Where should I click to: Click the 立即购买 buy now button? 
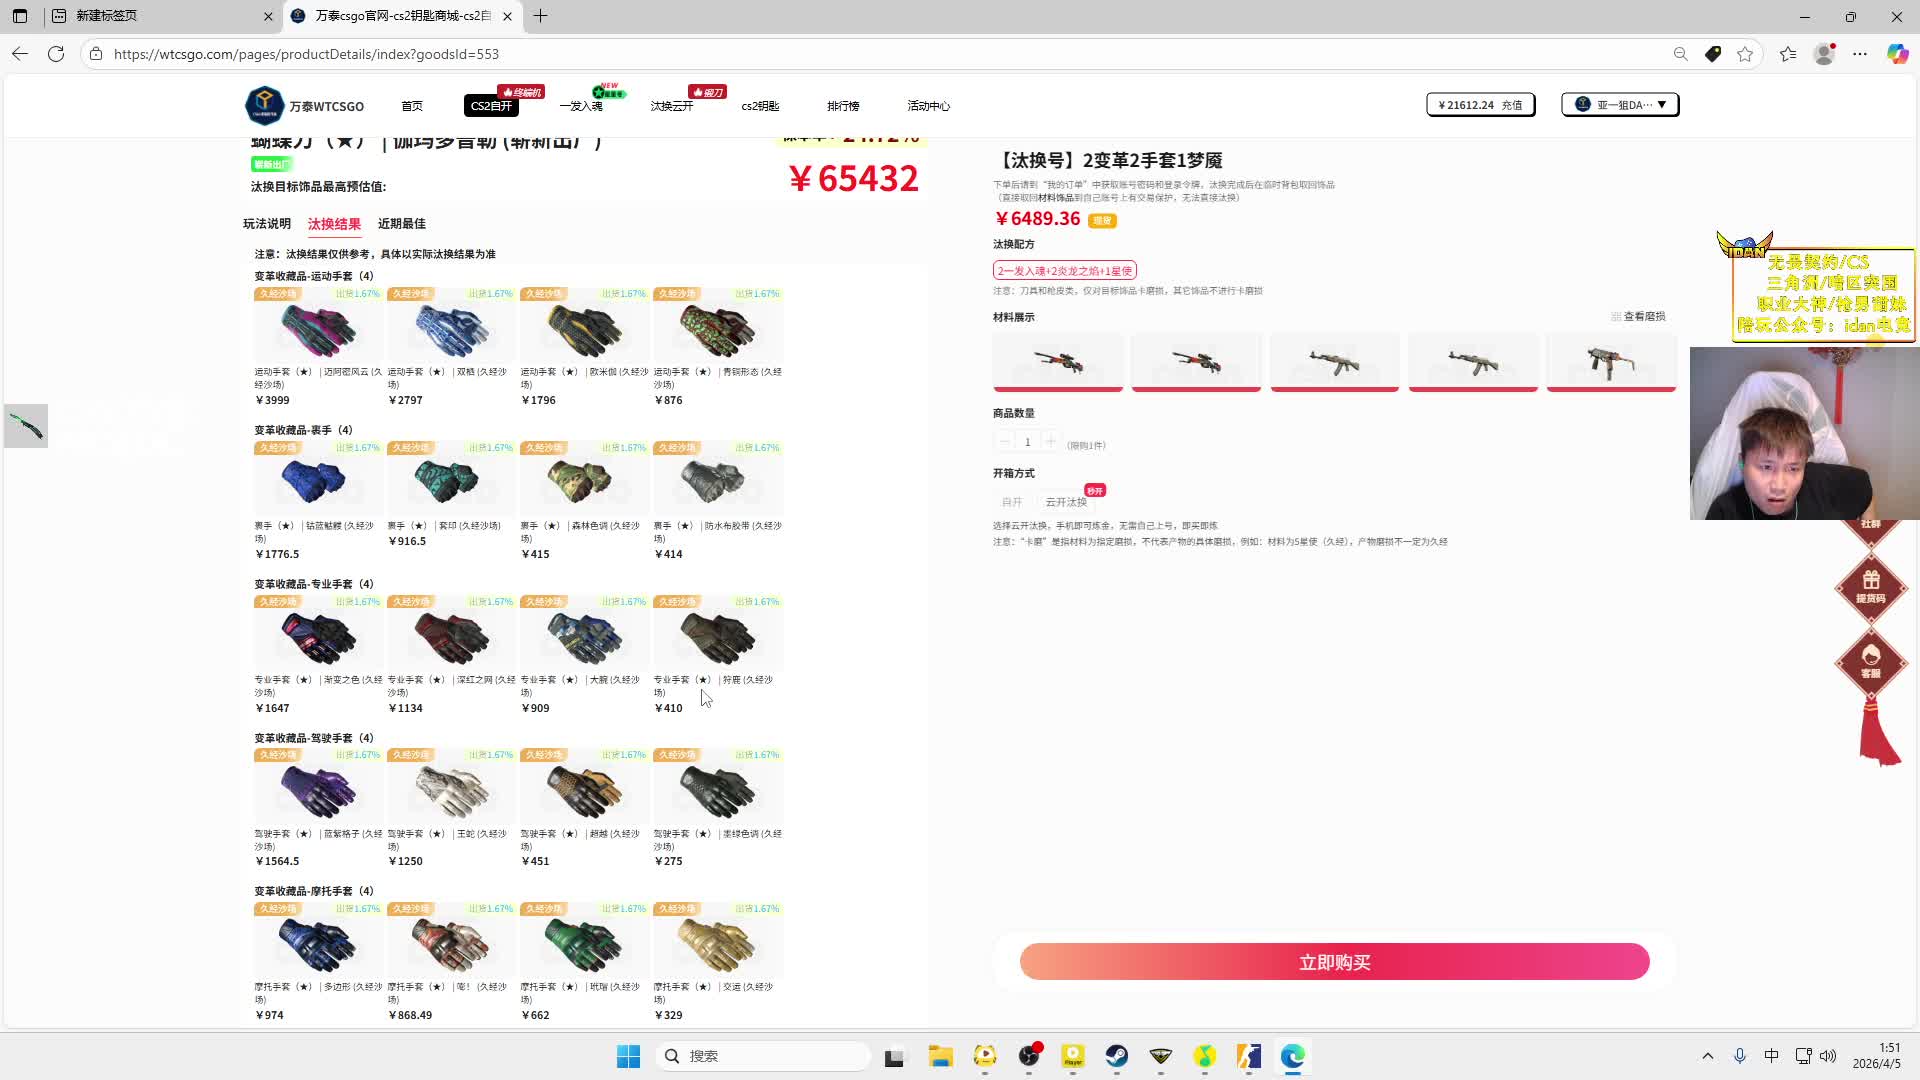pyautogui.click(x=1334, y=962)
